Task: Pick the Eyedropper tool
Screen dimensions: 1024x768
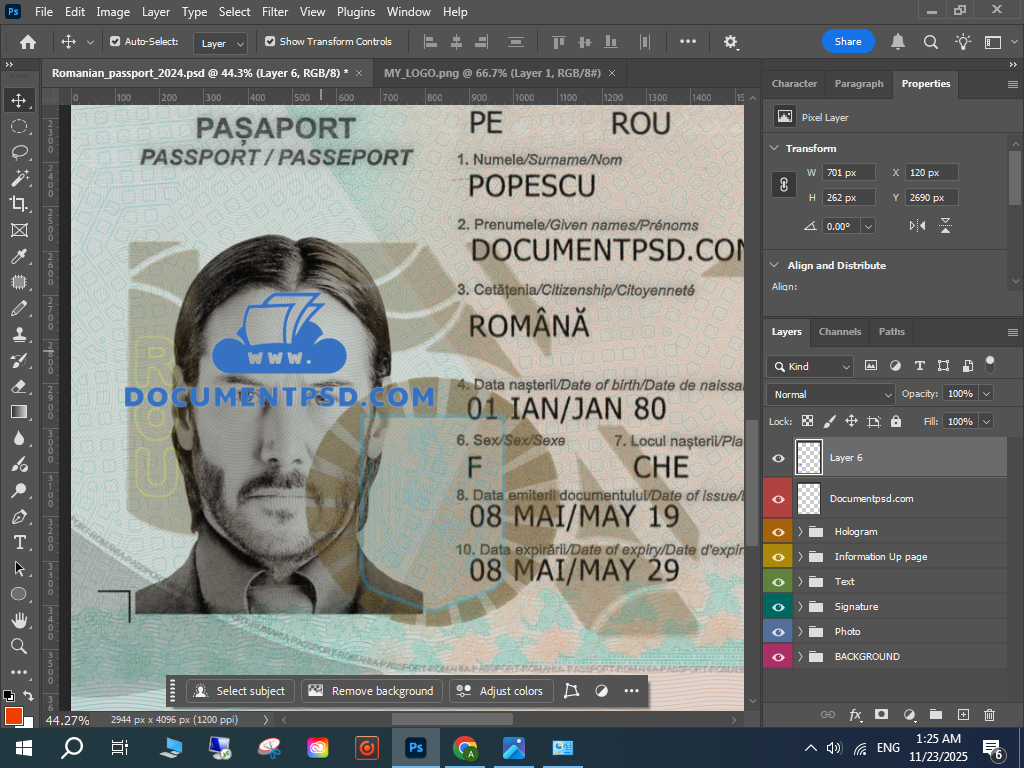Action: point(18,256)
